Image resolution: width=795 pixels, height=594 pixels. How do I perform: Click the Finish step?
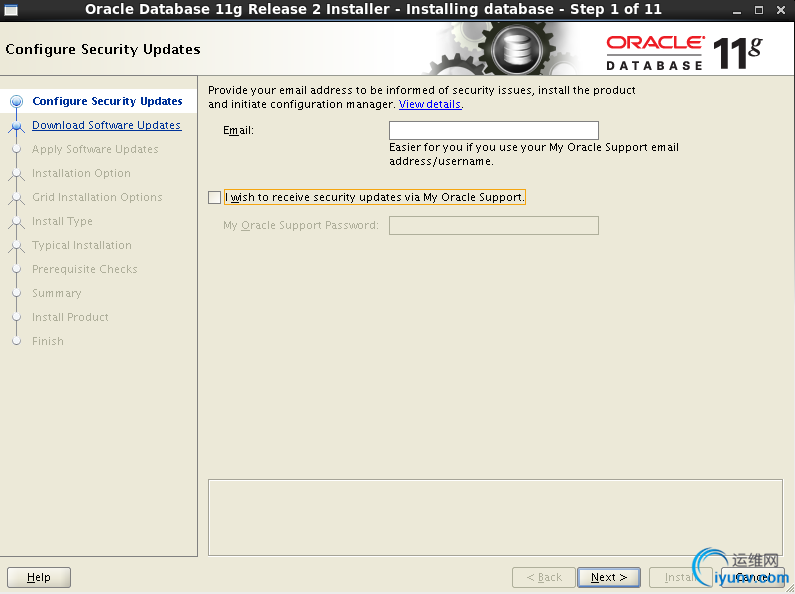coord(48,341)
